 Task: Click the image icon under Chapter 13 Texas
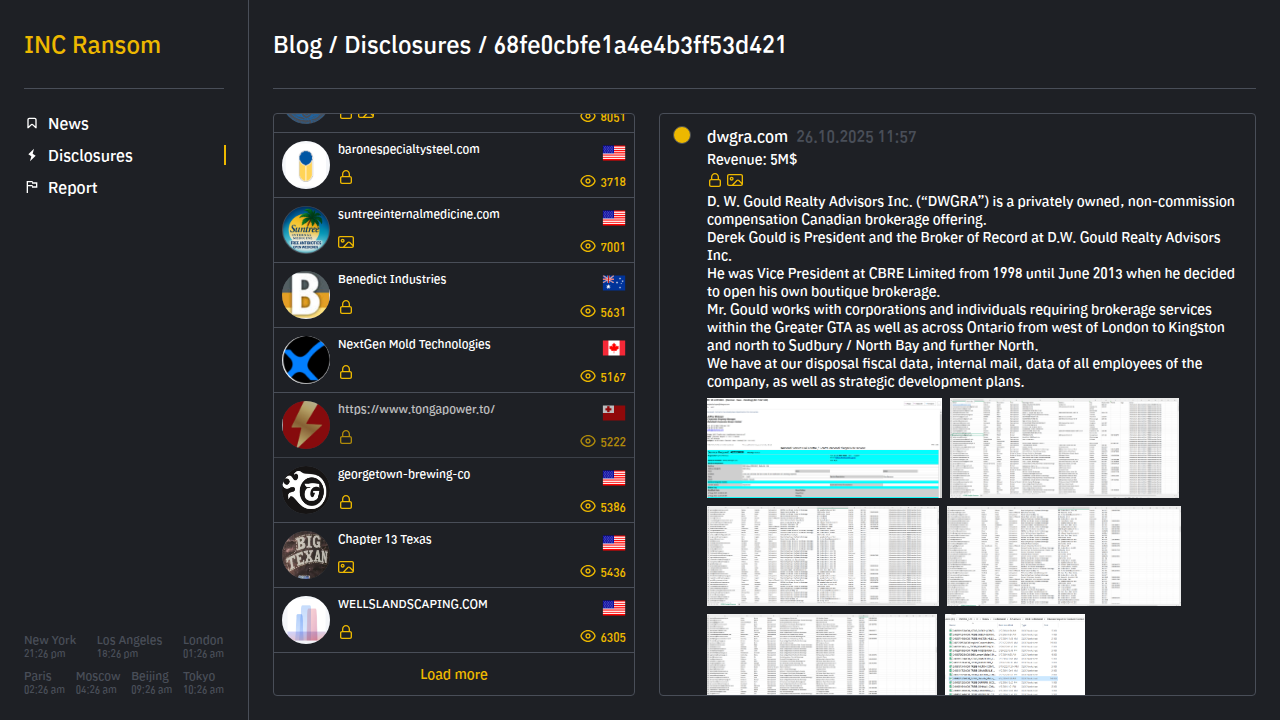346,567
